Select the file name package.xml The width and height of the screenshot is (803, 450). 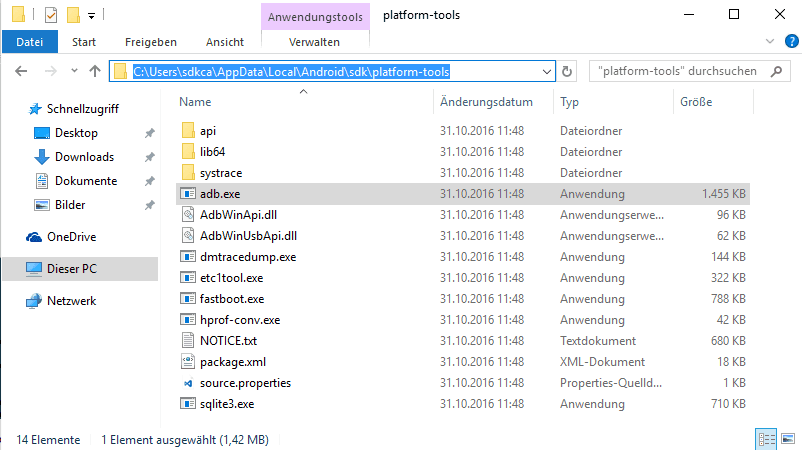[x=233, y=362]
